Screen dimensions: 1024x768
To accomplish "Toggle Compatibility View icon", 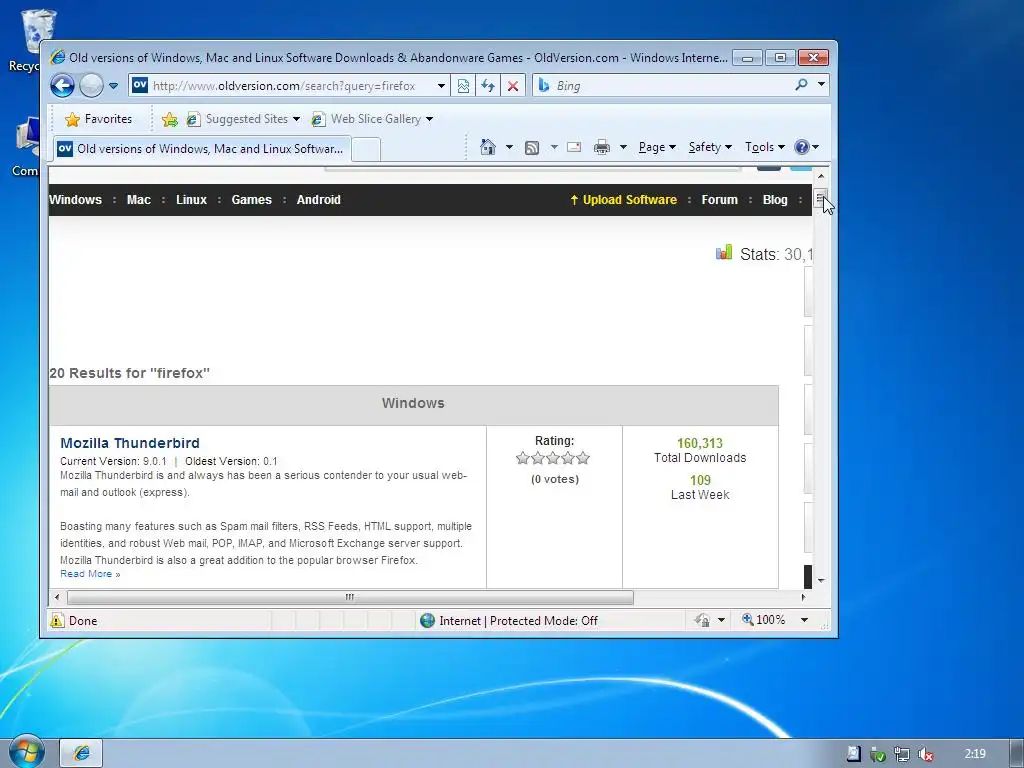I will tap(463, 86).
